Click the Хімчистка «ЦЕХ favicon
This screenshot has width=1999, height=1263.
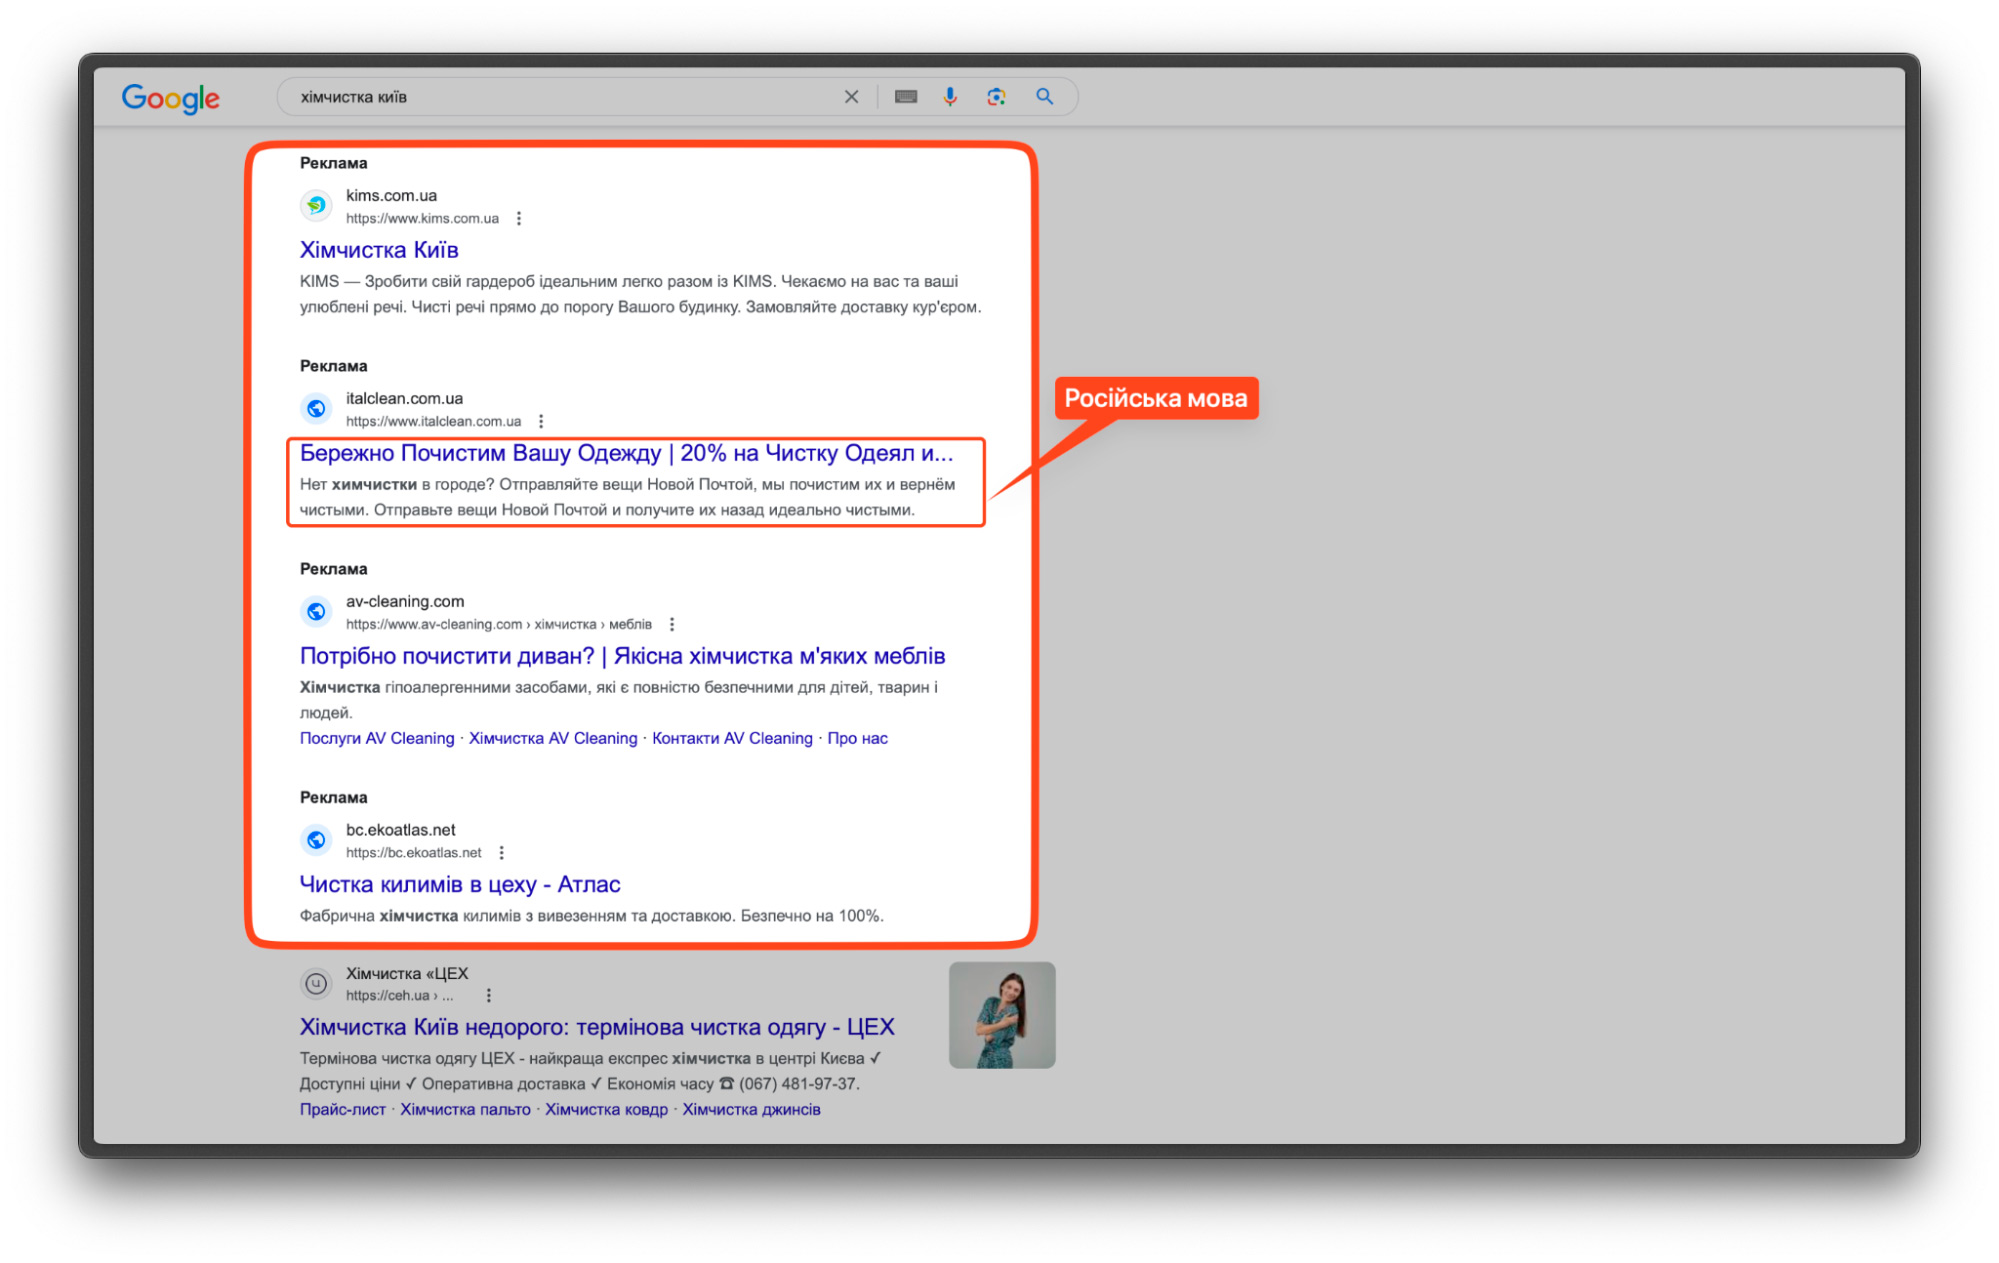coord(316,984)
